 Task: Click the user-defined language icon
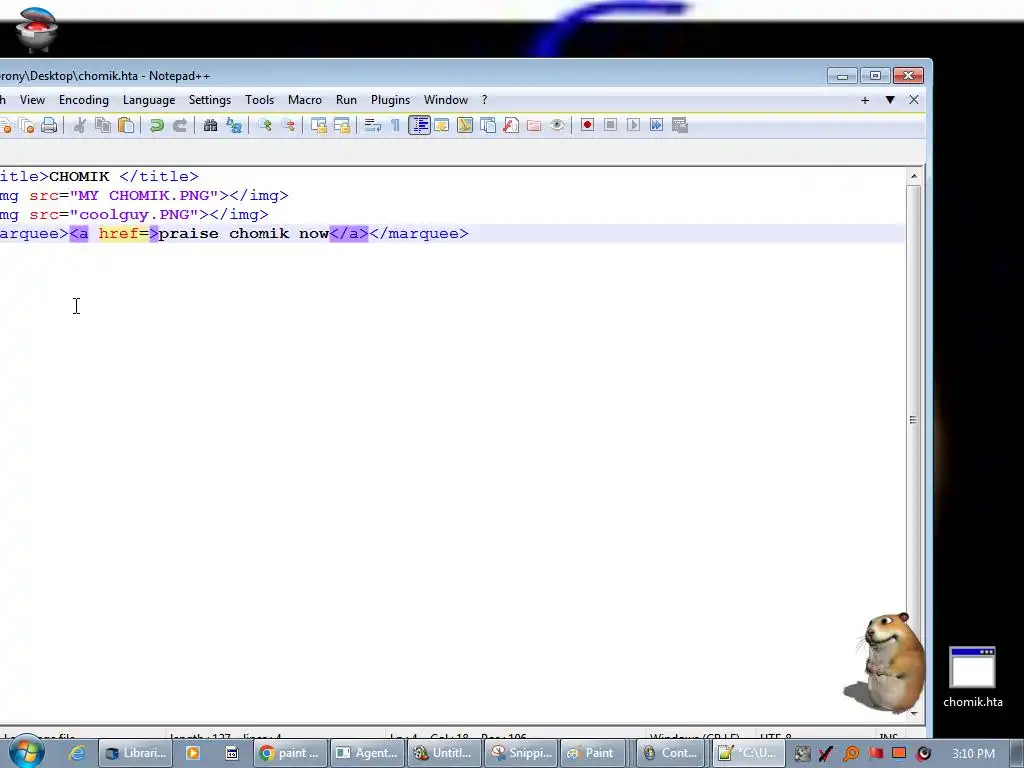pyautogui.click(x=442, y=125)
